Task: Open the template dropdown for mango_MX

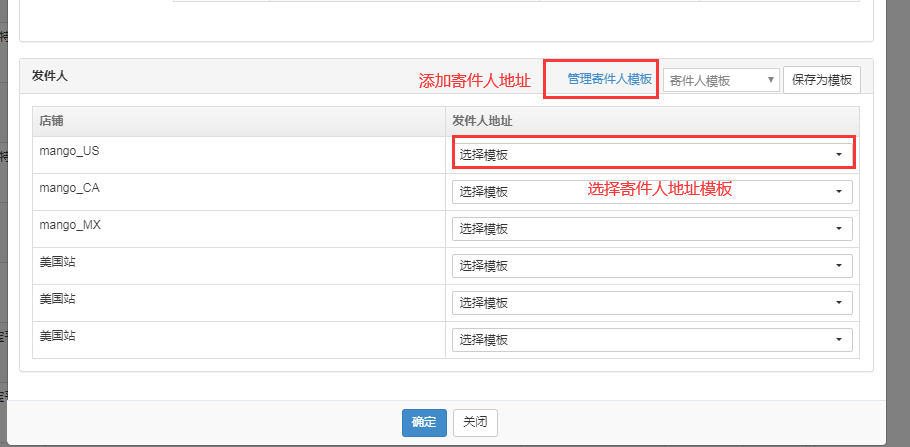Action: tap(652, 228)
